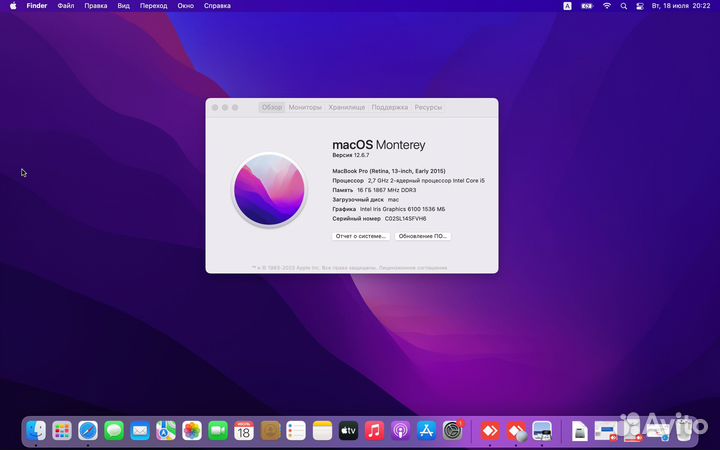The width and height of the screenshot is (720, 450).
Task: Switch to the Ресурсы tab
Action: tap(428, 107)
